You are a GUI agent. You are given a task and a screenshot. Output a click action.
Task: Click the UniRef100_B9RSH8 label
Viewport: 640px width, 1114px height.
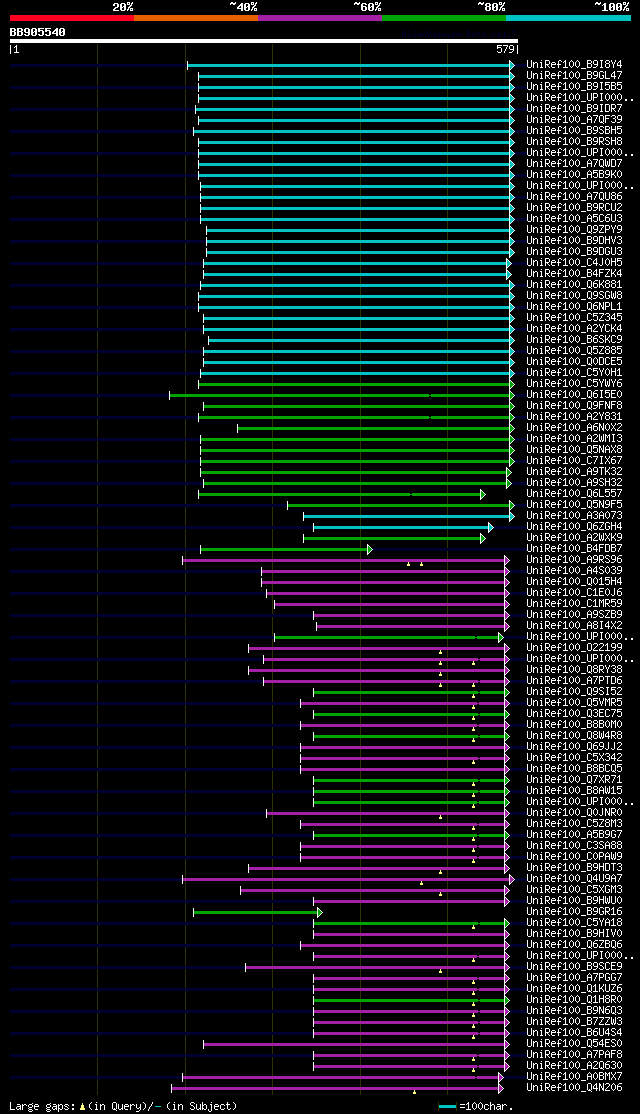click(574, 141)
